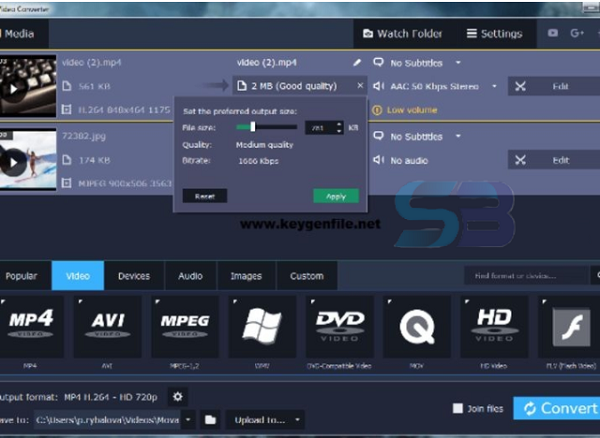
Task: Play the 72382.jpg thumbnail preview
Action: tap(14, 163)
